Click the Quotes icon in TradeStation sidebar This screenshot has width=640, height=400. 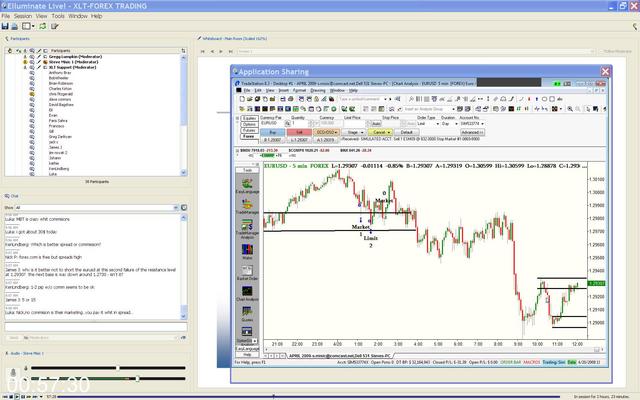pyautogui.click(x=247, y=311)
